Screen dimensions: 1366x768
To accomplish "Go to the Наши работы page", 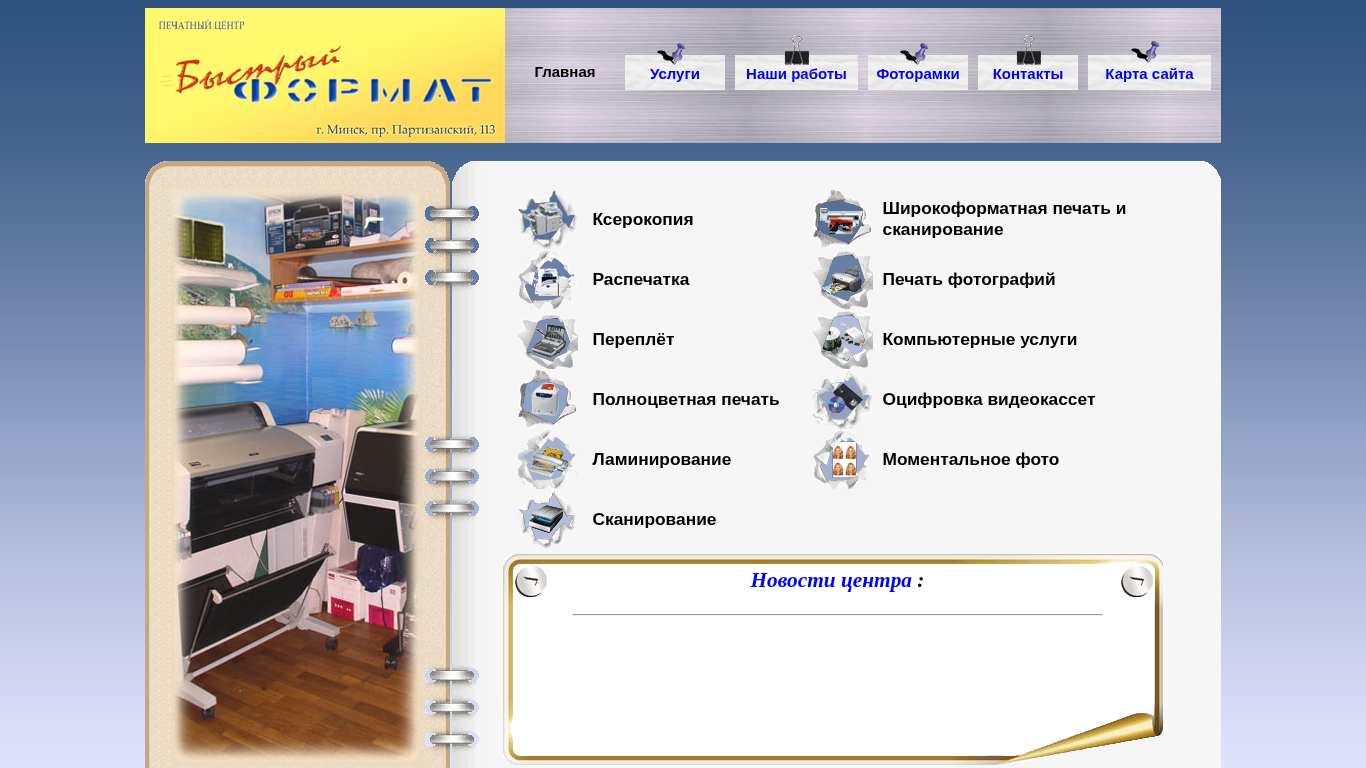I will (796, 74).
